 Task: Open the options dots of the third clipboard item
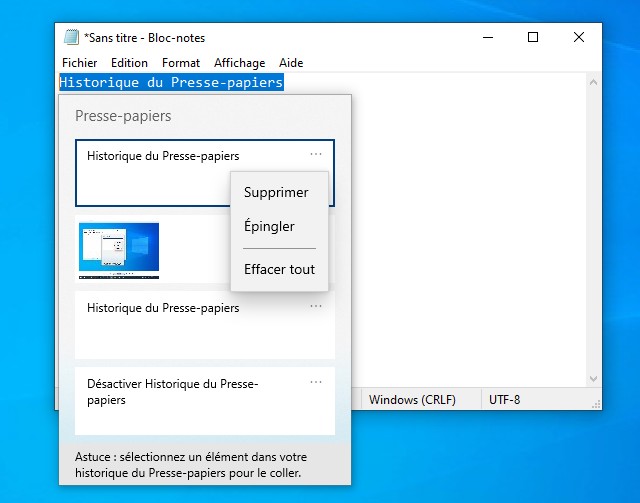tap(316, 306)
